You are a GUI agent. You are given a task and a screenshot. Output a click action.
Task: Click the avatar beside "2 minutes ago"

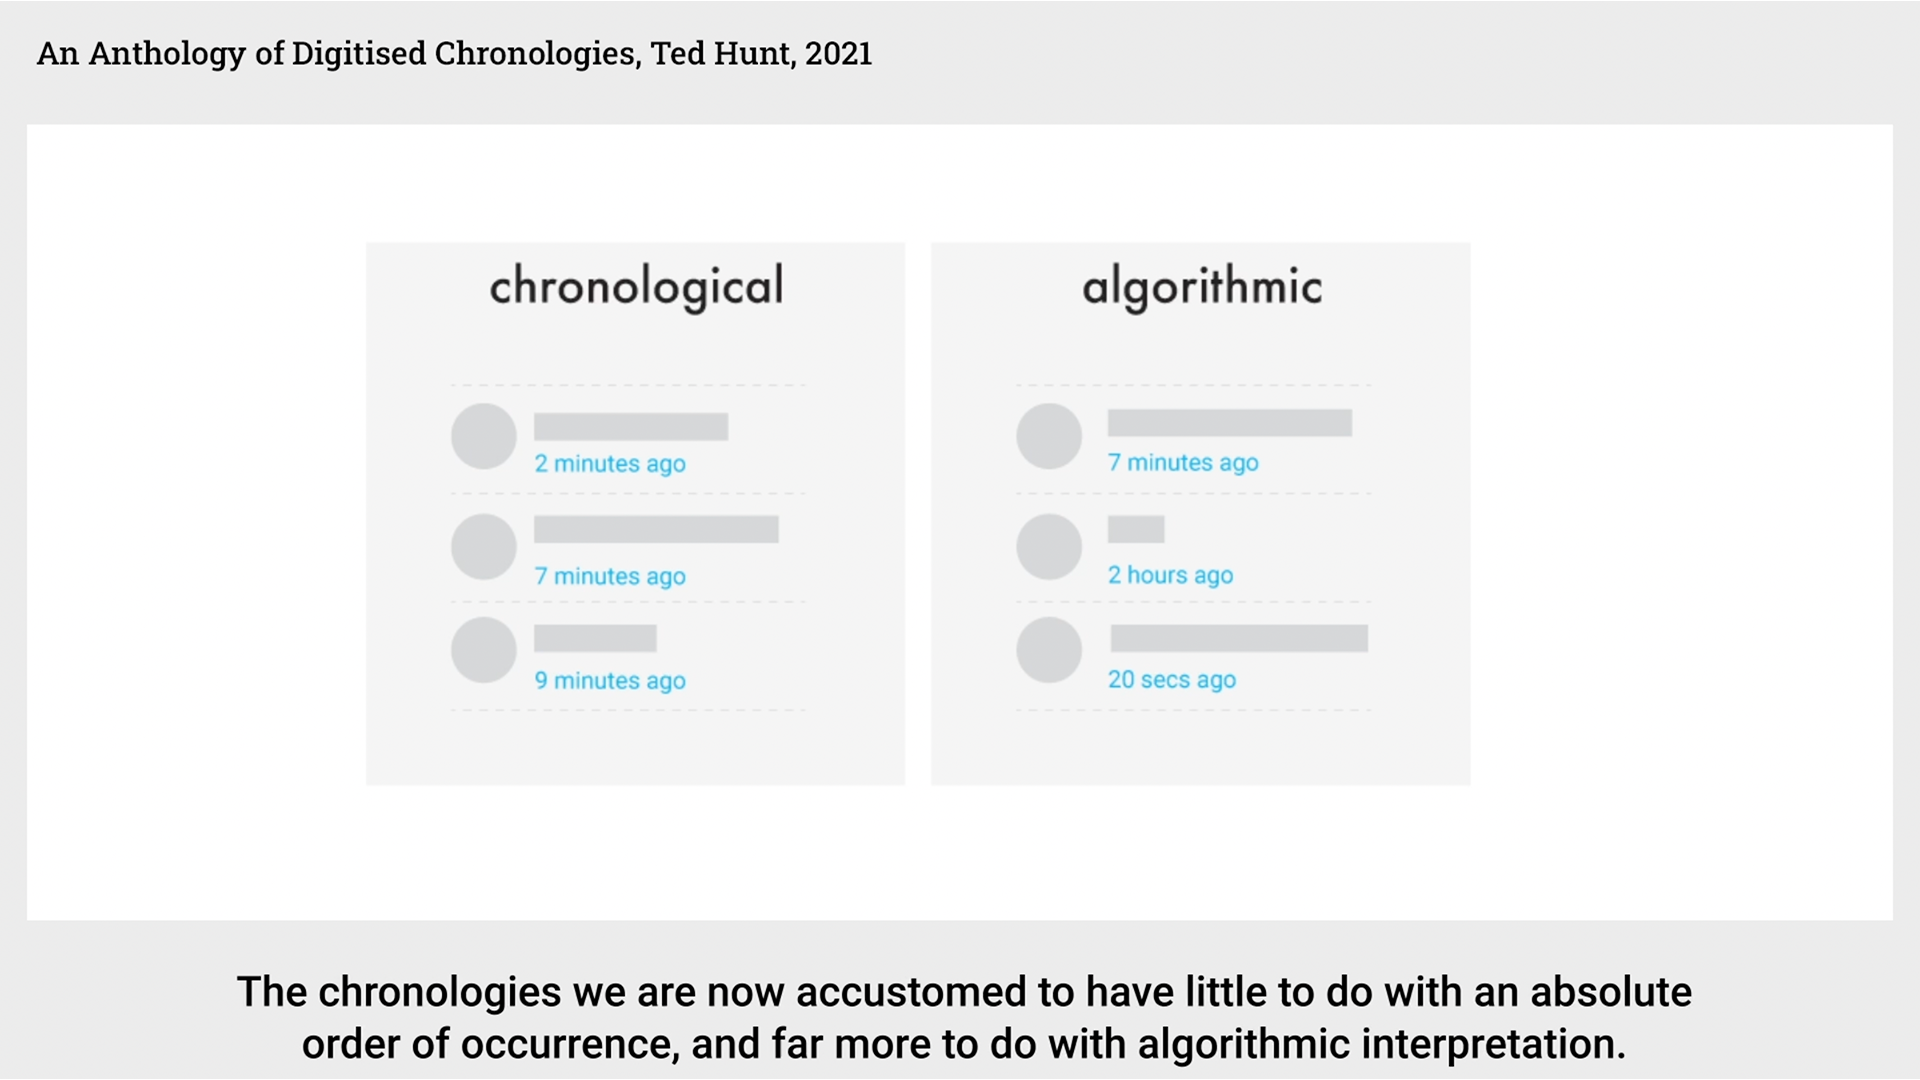click(x=483, y=436)
